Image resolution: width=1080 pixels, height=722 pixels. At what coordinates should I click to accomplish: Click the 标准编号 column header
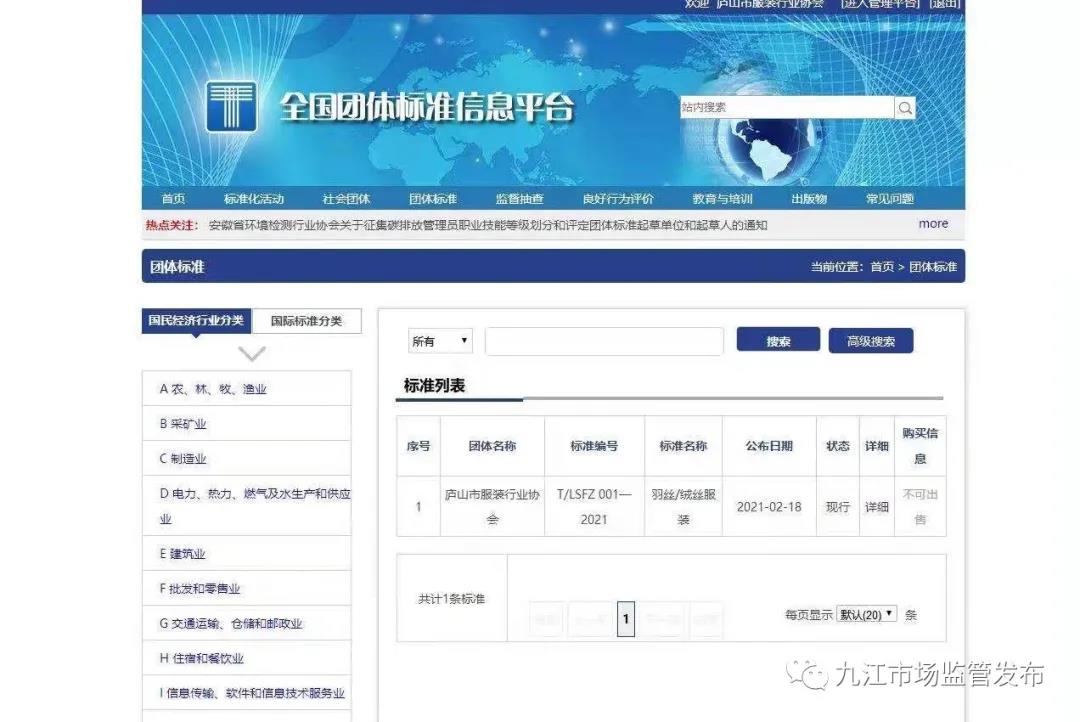(594, 446)
